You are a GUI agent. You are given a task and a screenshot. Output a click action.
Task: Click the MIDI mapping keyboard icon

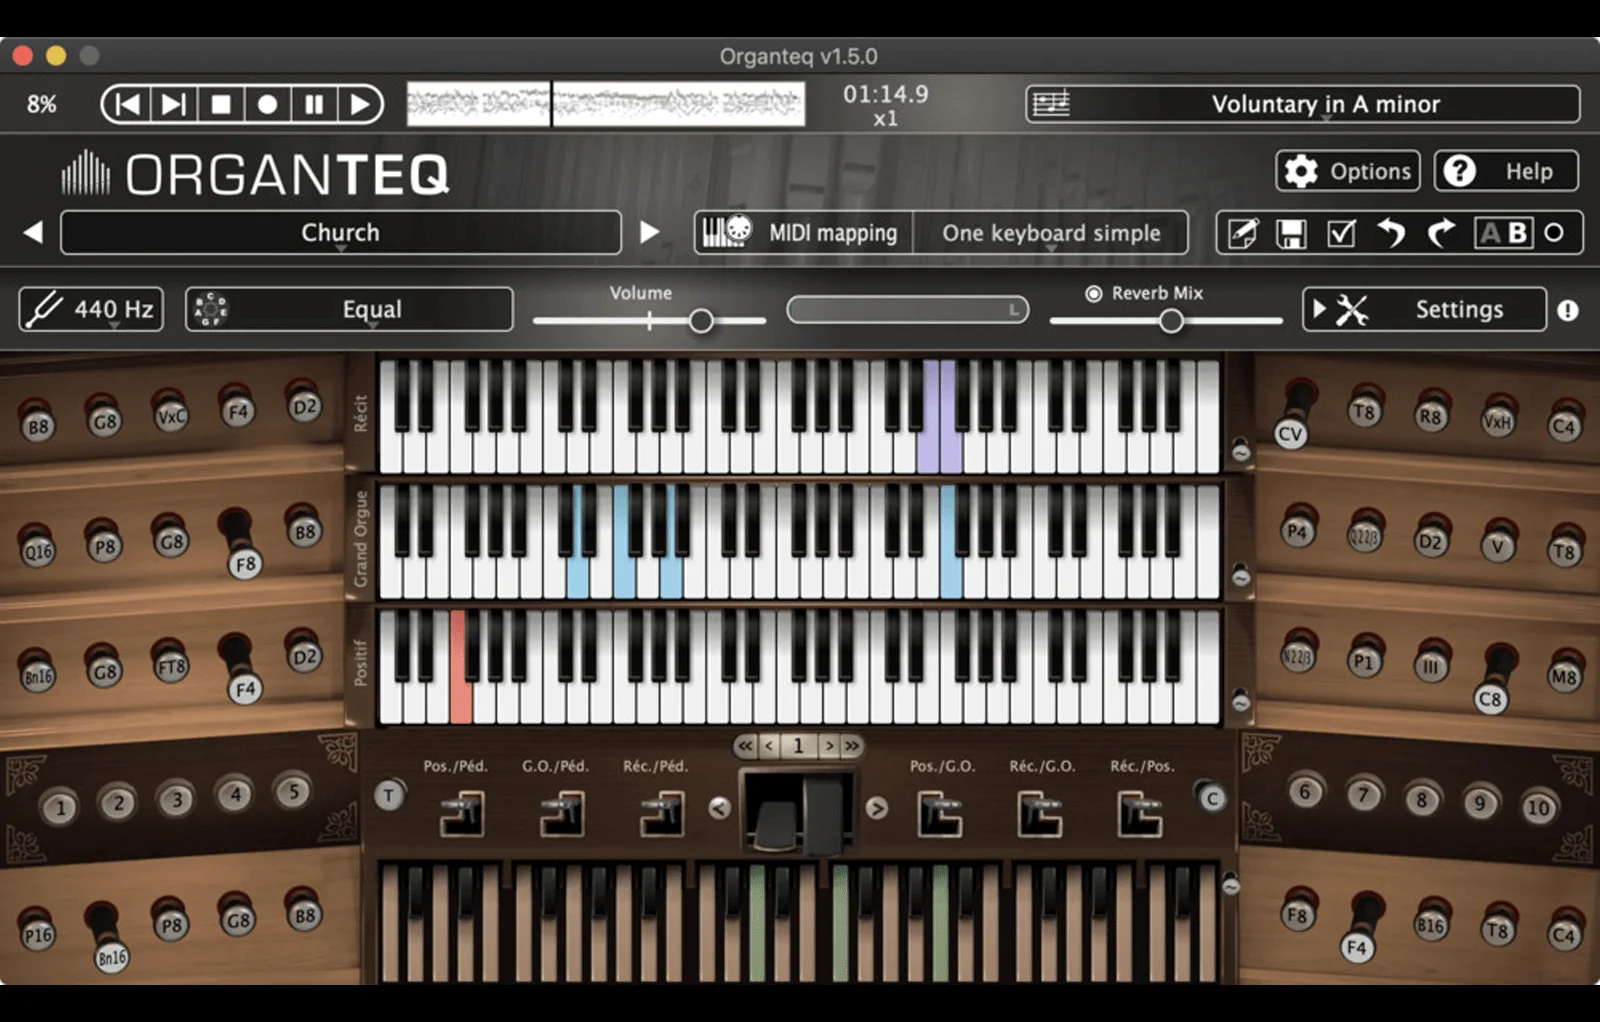pos(727,232)
